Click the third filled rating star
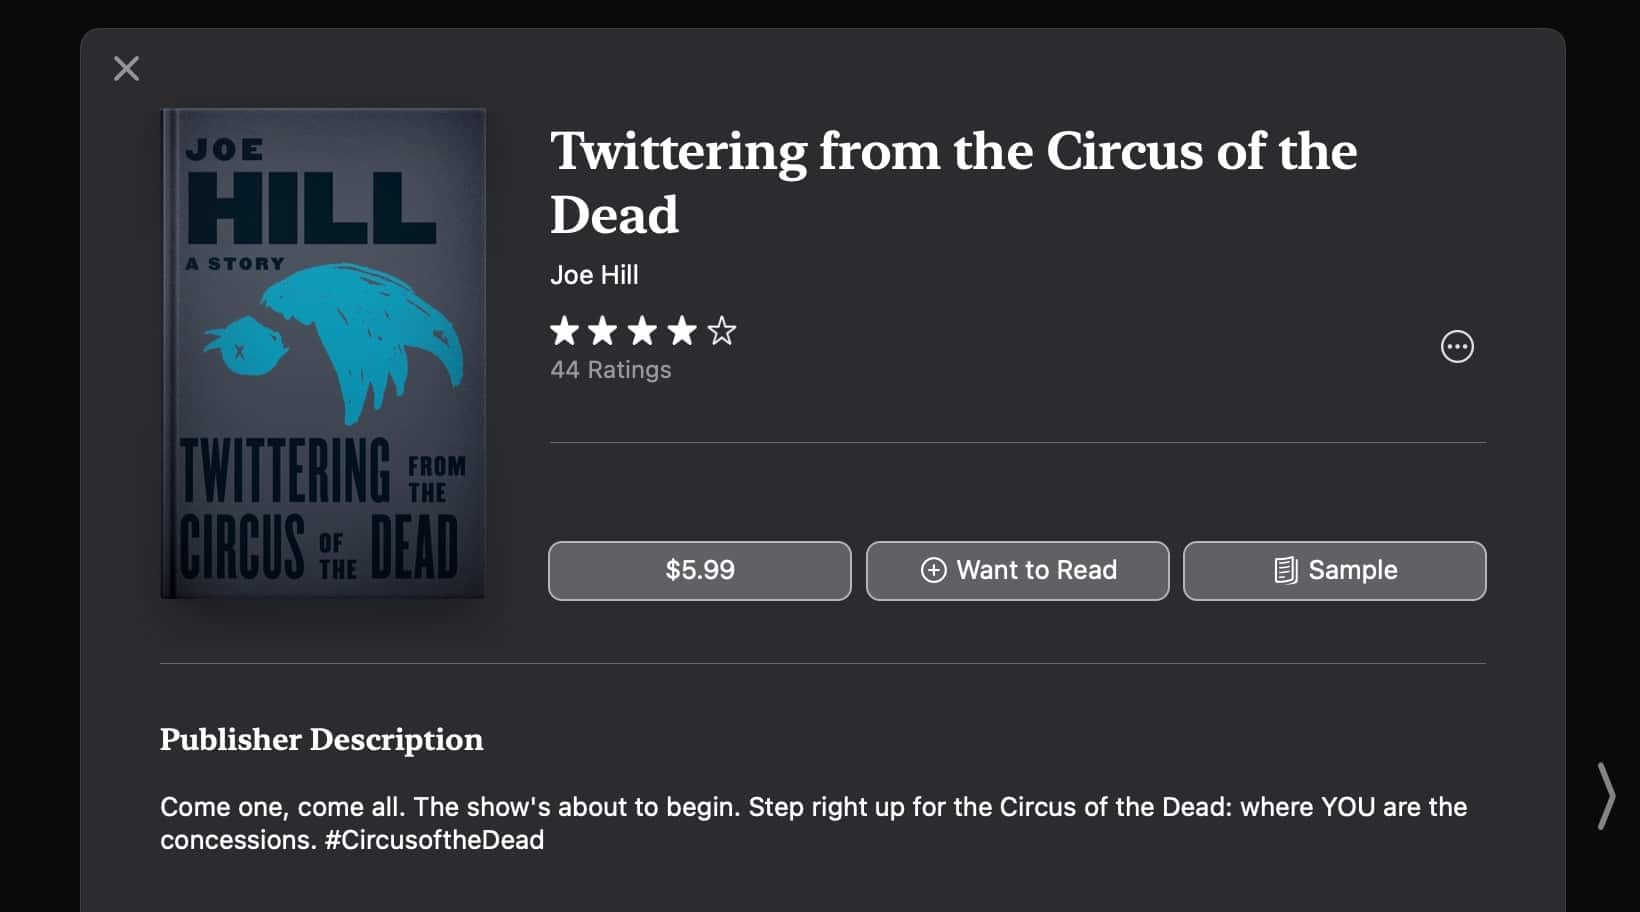 (x=642, y=330)
